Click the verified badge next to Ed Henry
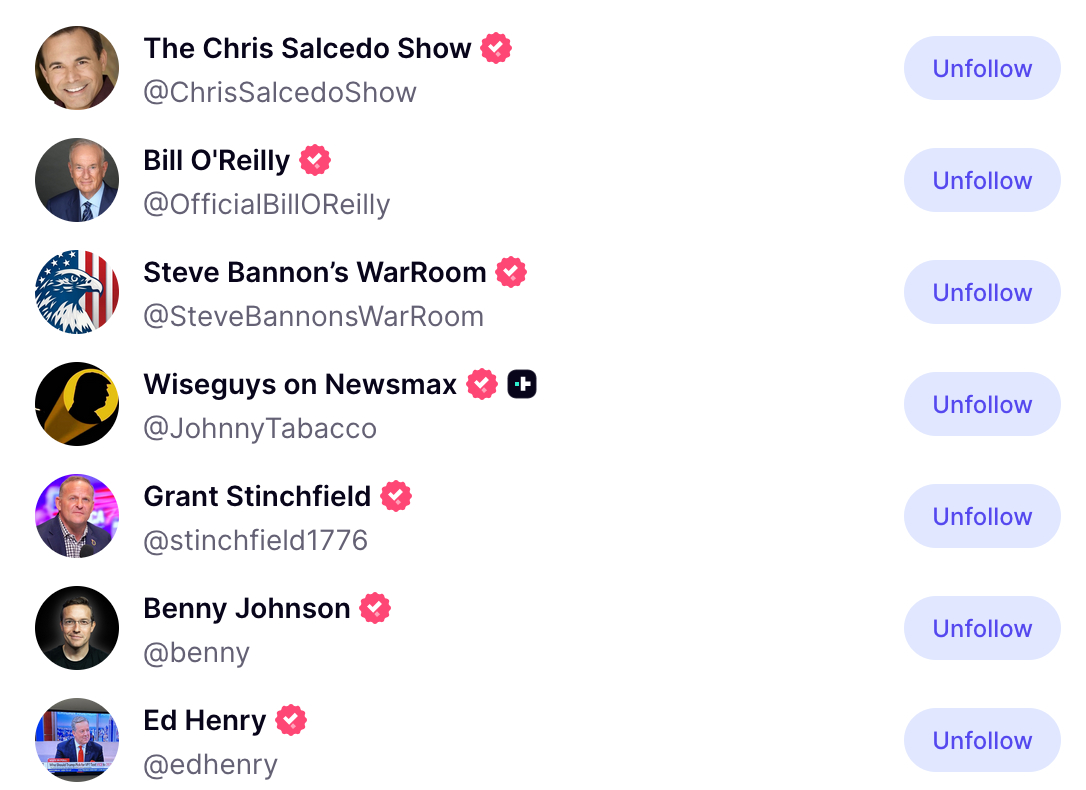Screen dimensions: 1086x790 [291, 720]
